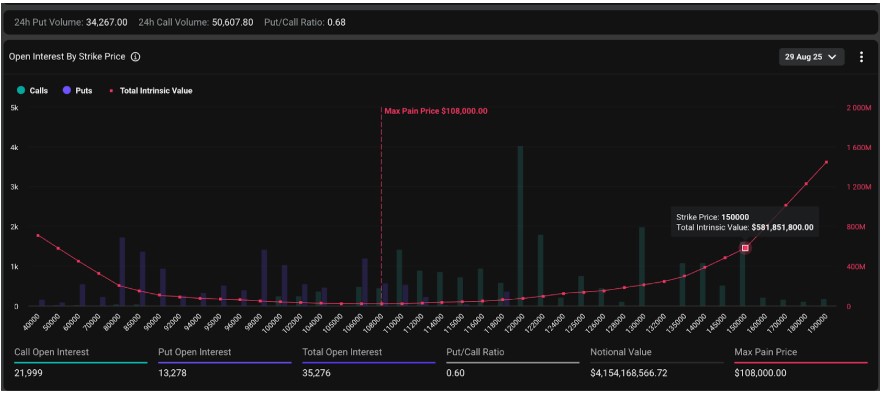Screen dimensions: 883x394
Task: Click the 108000 strike axis label
Action: 374,324
